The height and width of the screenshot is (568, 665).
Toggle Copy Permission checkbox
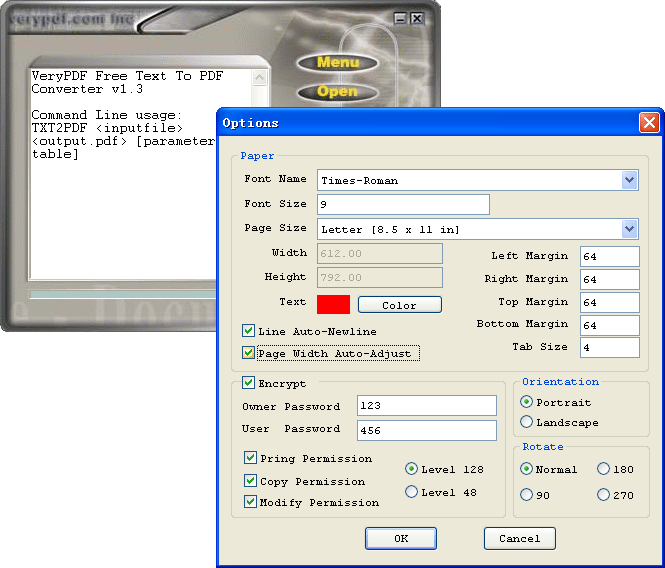[x=250, y=481]
